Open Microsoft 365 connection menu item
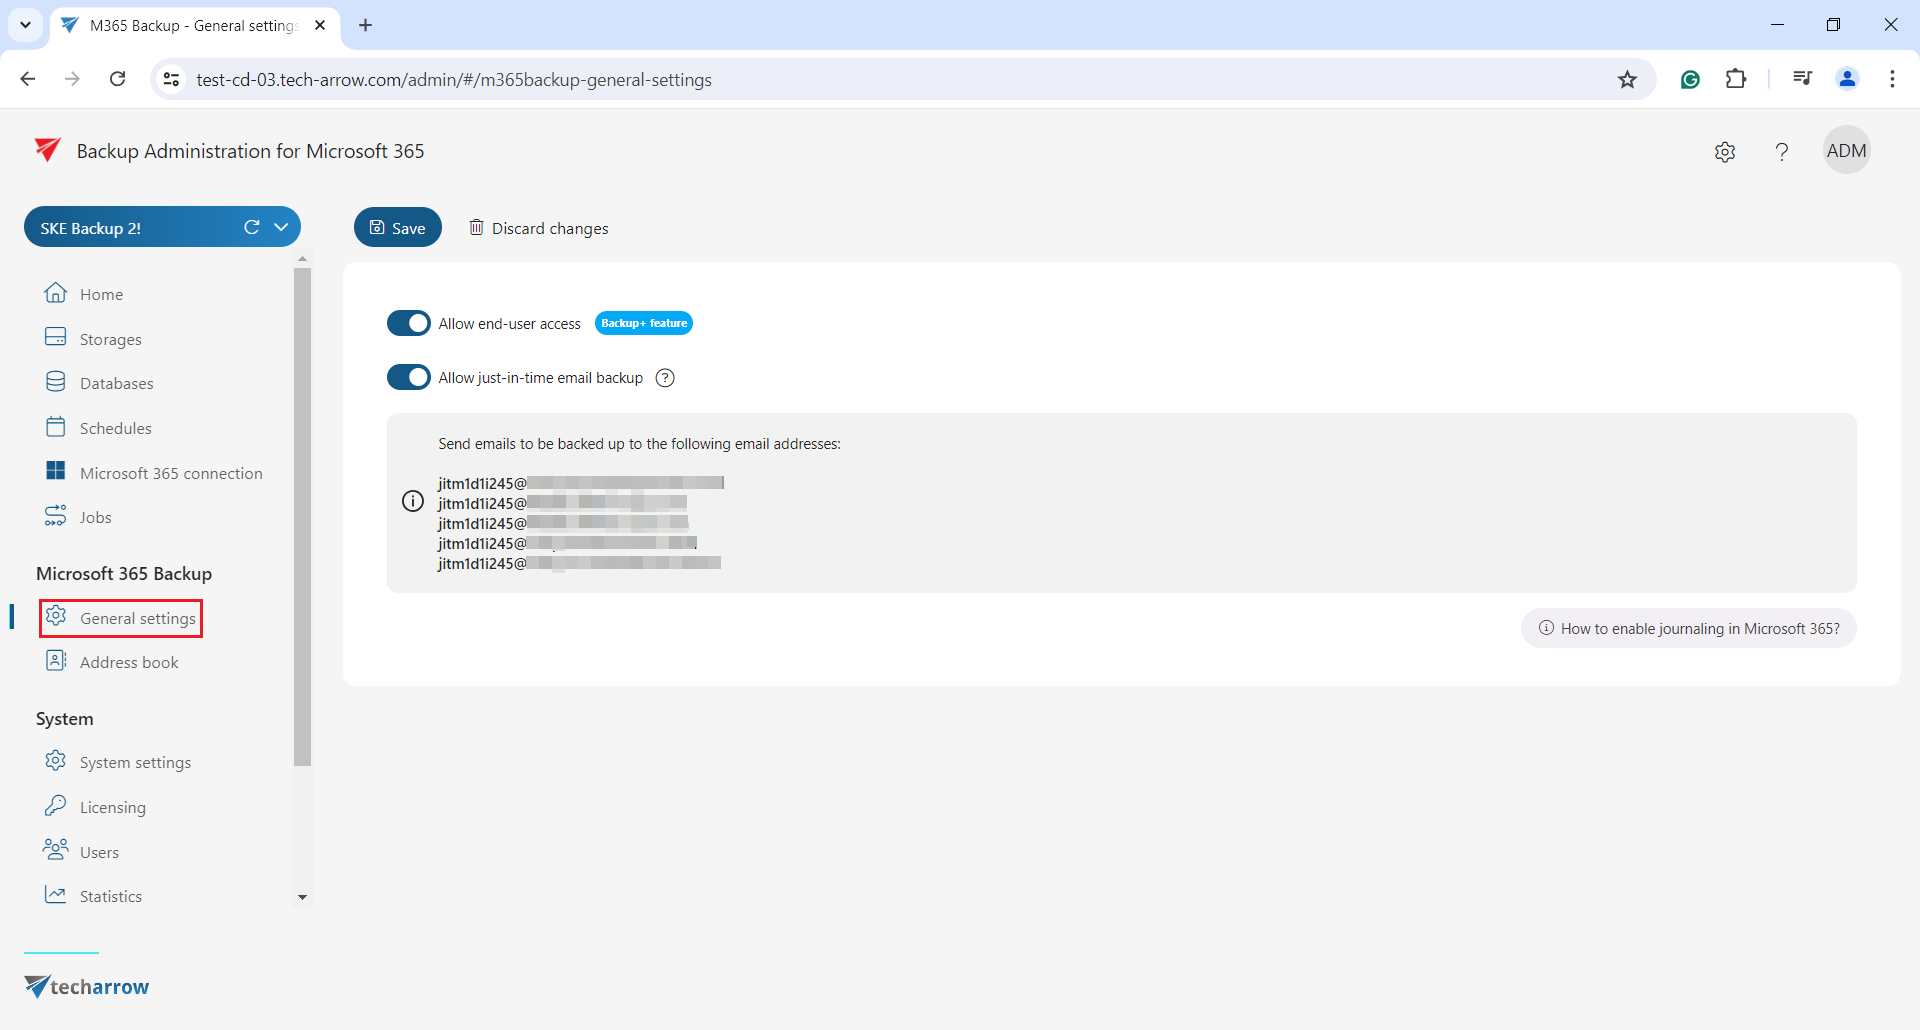This screenshot has height=1030, width=1920. coord(171,473)
